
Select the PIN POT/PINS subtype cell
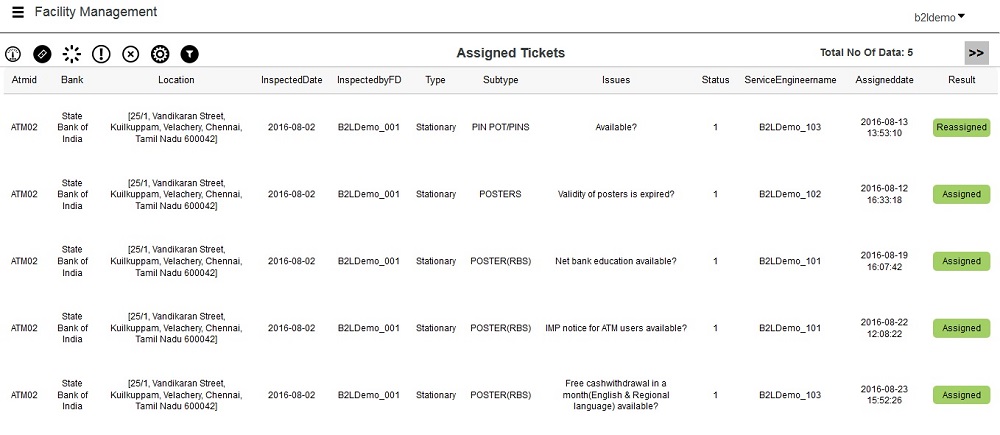click(500, 127)
